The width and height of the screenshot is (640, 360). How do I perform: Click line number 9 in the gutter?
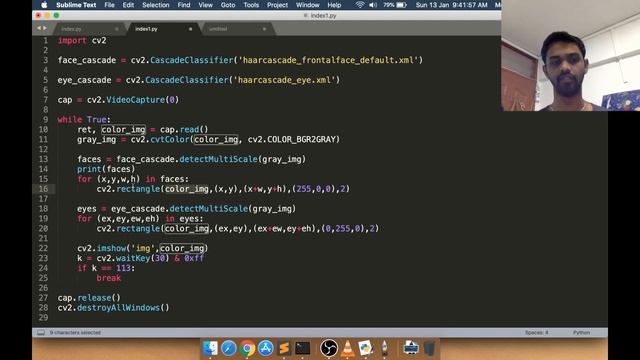point(45,120)
